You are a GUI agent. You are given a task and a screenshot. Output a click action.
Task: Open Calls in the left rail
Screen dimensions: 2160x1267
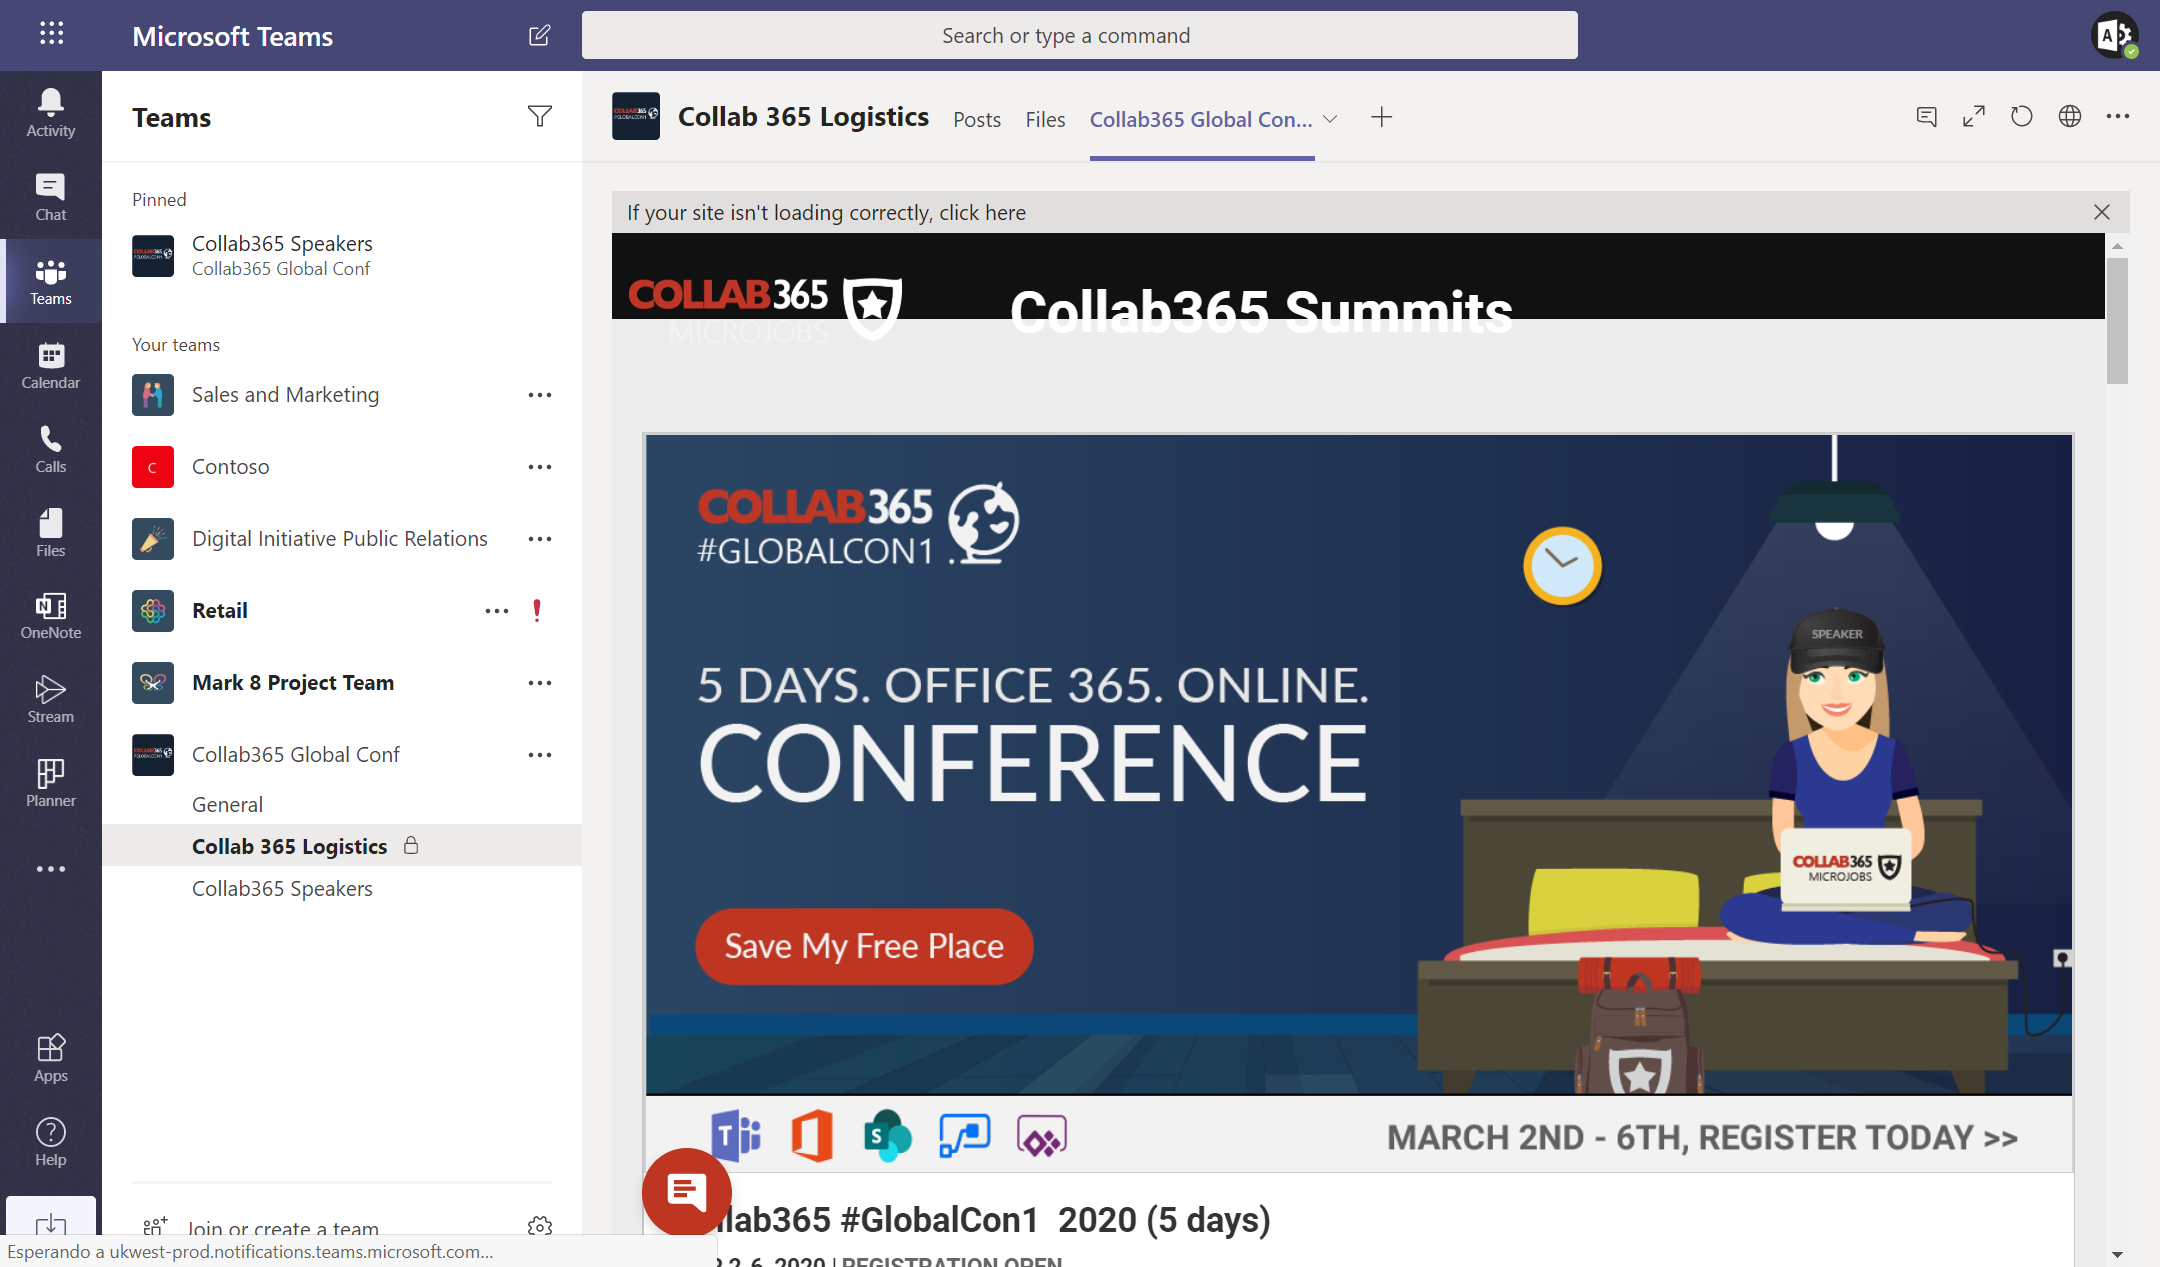[51, 449]
